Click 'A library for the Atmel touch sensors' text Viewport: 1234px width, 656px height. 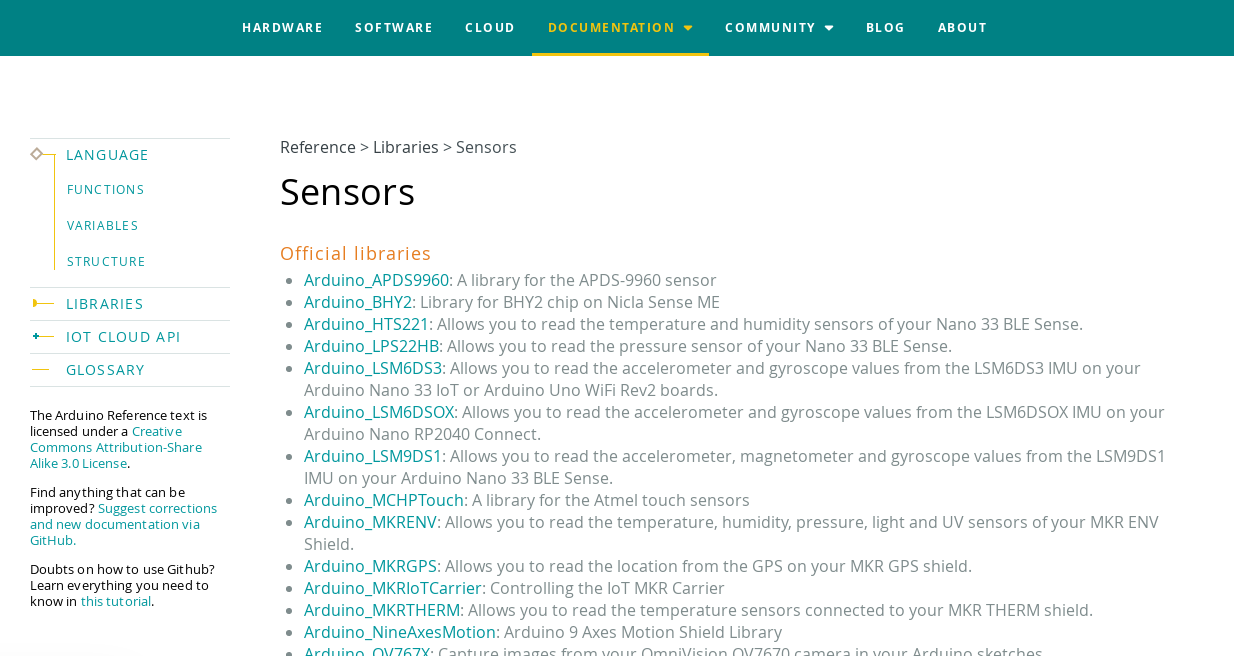[611, 500]
